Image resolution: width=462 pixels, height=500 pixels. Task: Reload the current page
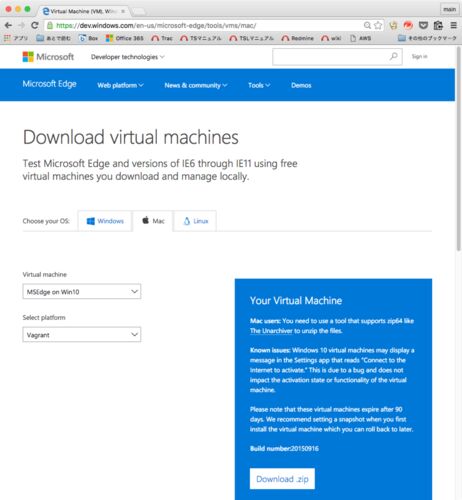coord(35,25)
